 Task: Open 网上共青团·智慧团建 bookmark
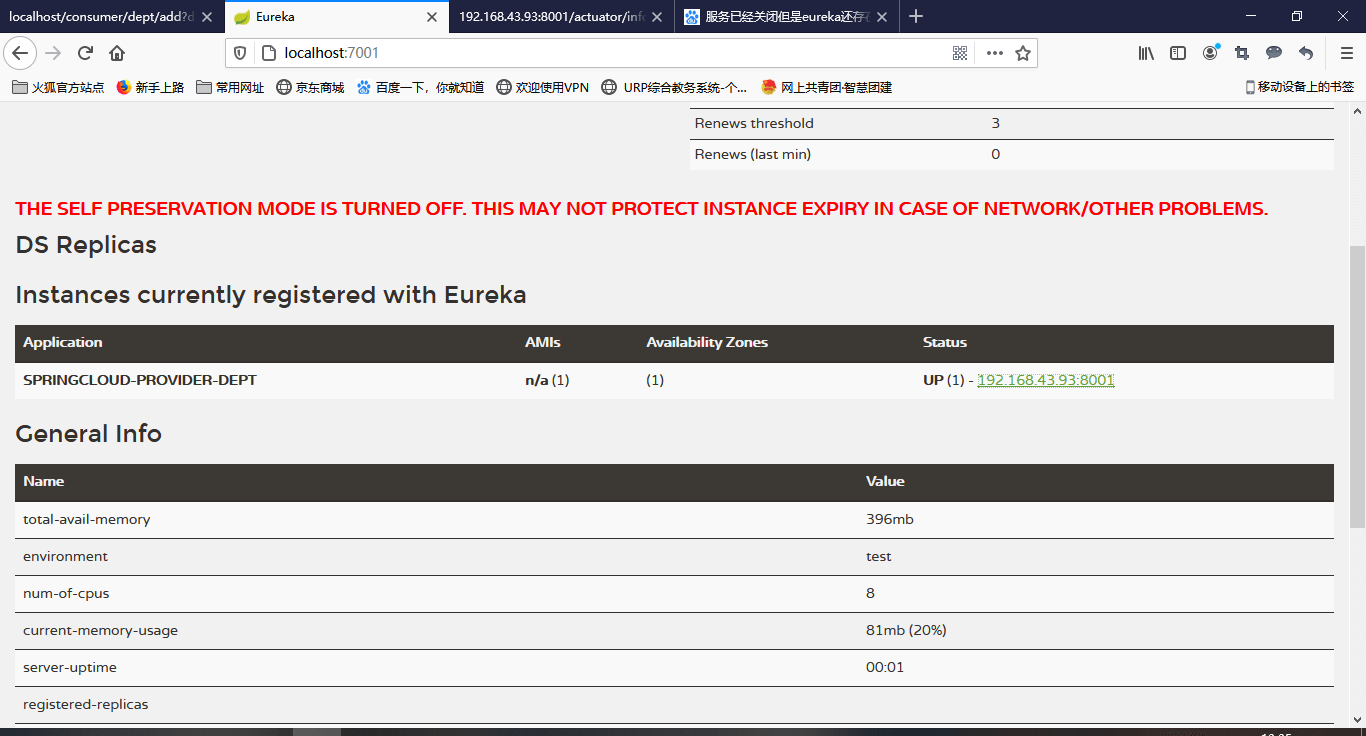pos(826,87)
